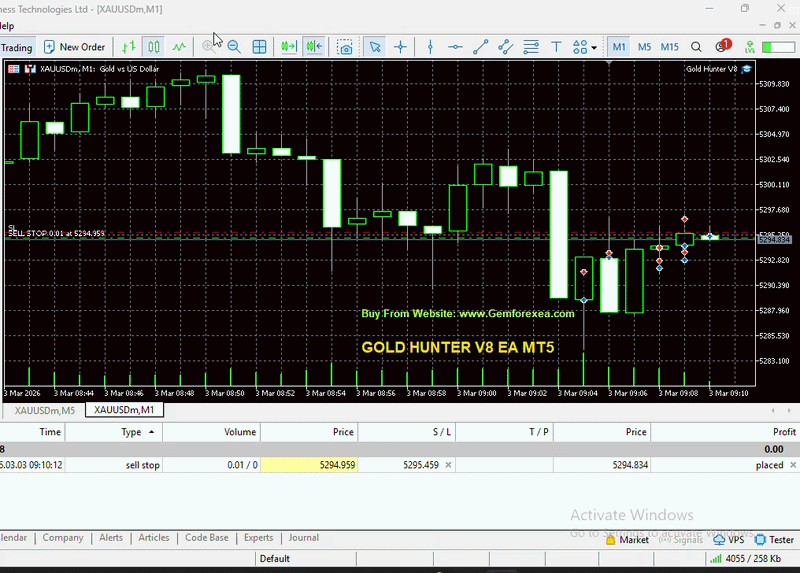Open the Experts tab
Image resolution: width=800 pixels, height=573 pixels.
[259, 538]
